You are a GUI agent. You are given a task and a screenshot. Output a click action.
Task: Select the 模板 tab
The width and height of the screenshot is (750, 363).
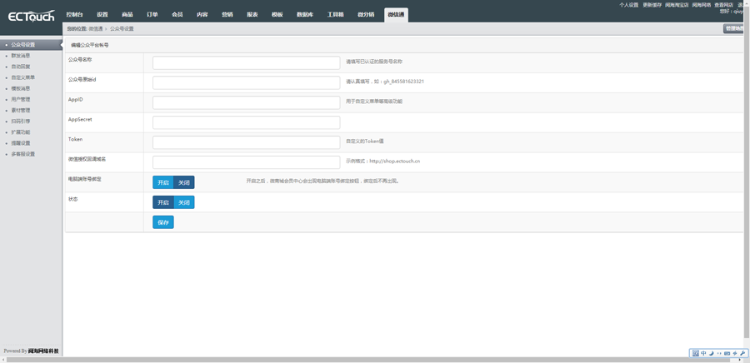[277, 15]
